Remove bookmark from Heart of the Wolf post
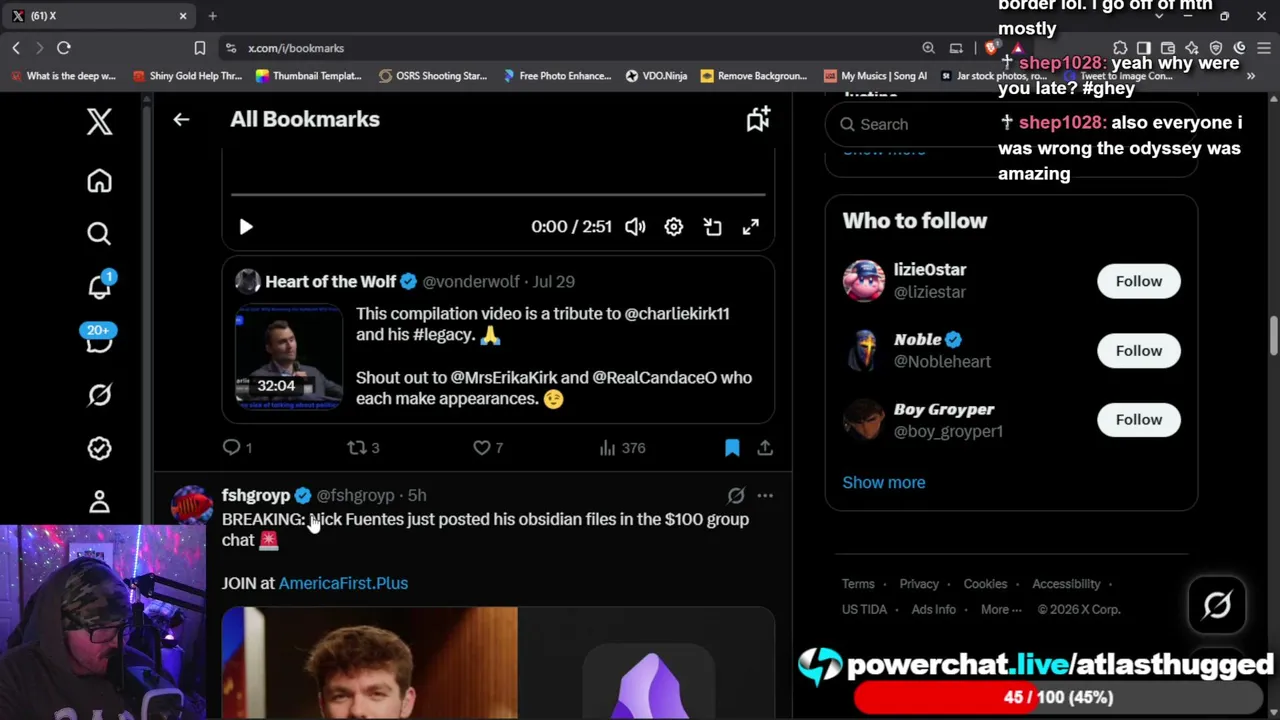Image resolution: width=1280 pixels, height=720 pixels. (x=732, y=448)
